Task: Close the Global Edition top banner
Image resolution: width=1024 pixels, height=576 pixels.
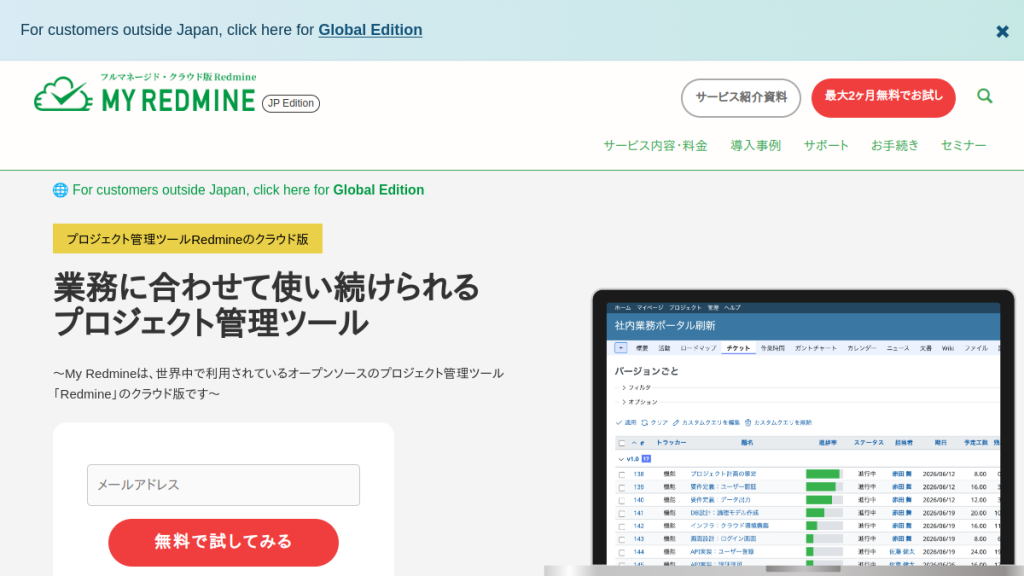Action: tap(1002, 31)
